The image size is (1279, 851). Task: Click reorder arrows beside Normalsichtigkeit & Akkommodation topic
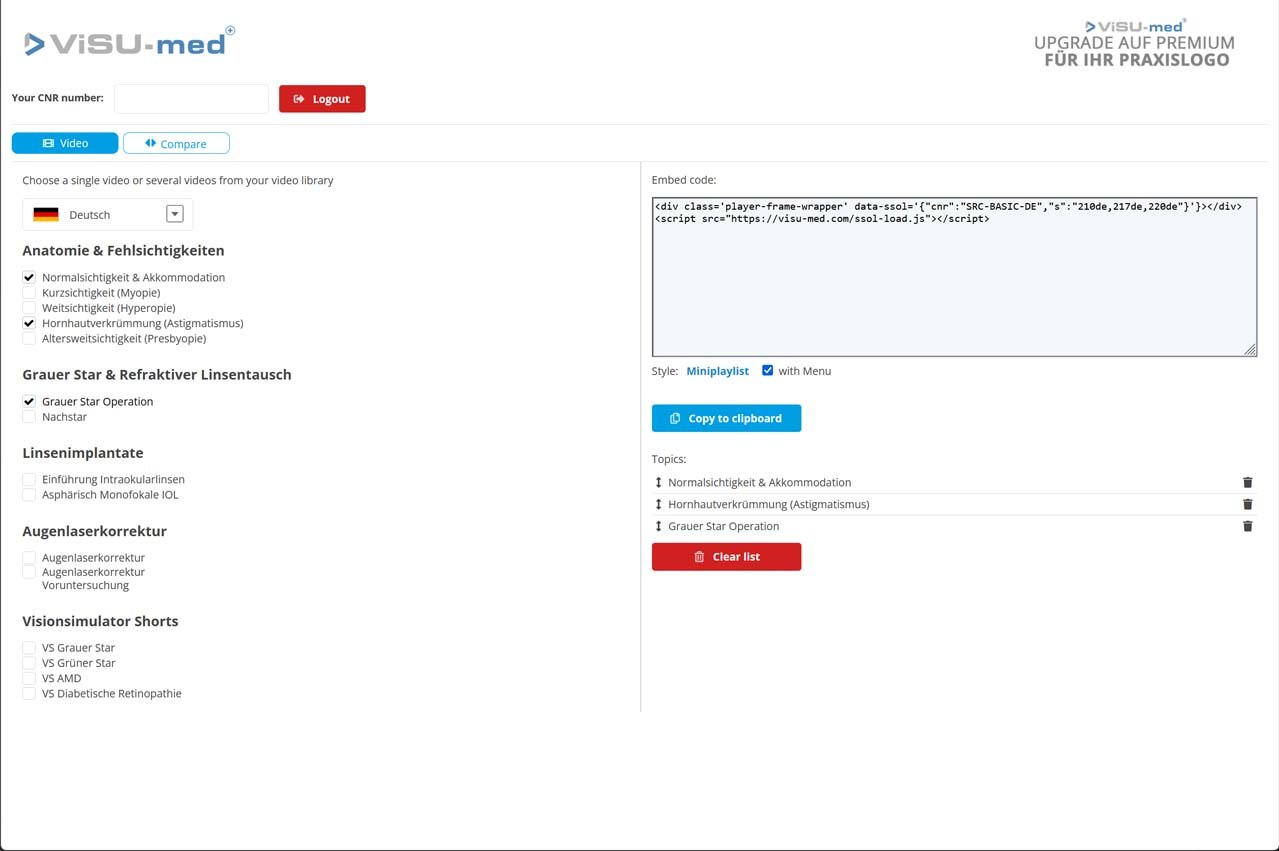pos(658,482)
